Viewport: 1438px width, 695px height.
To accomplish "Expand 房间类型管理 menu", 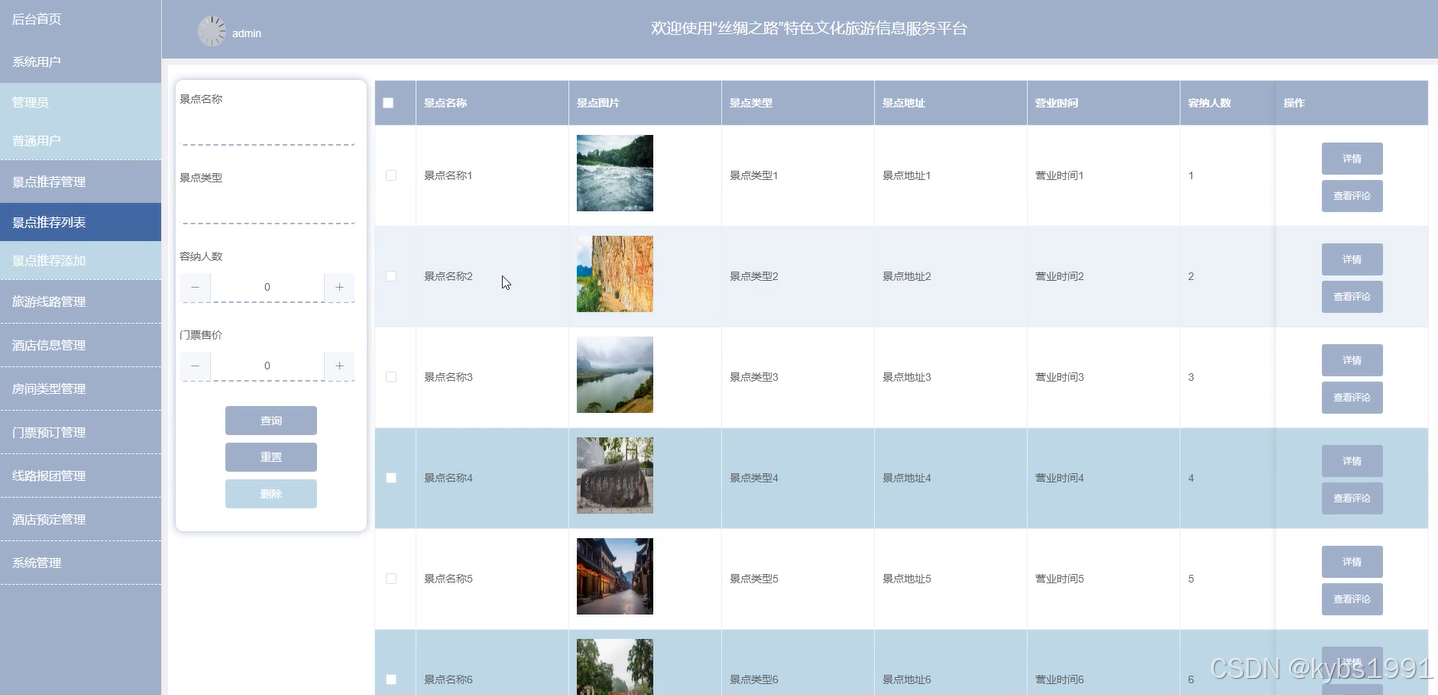I will 80,389.
